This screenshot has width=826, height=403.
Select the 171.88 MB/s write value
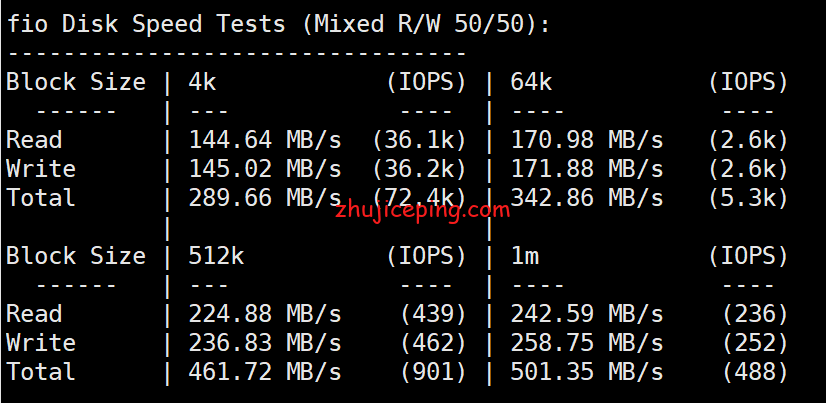click(589, 169)
